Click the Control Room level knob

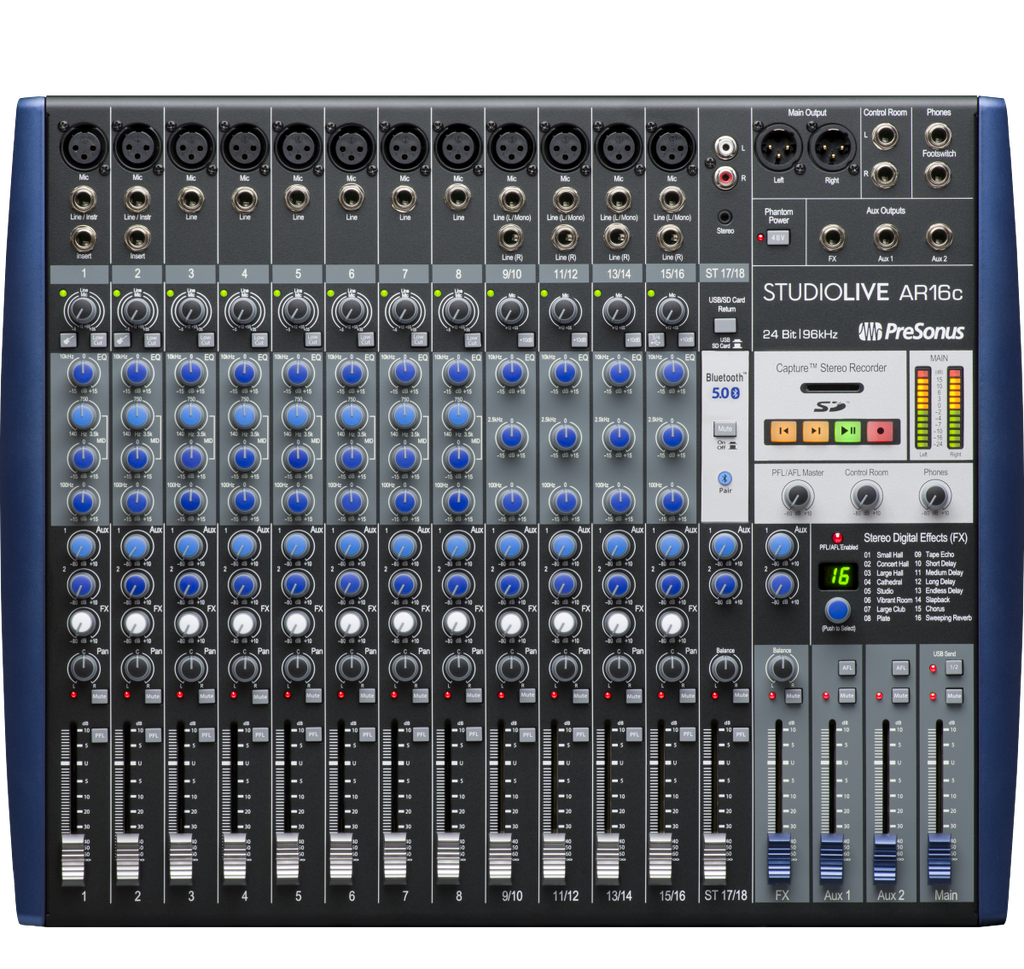866,496
